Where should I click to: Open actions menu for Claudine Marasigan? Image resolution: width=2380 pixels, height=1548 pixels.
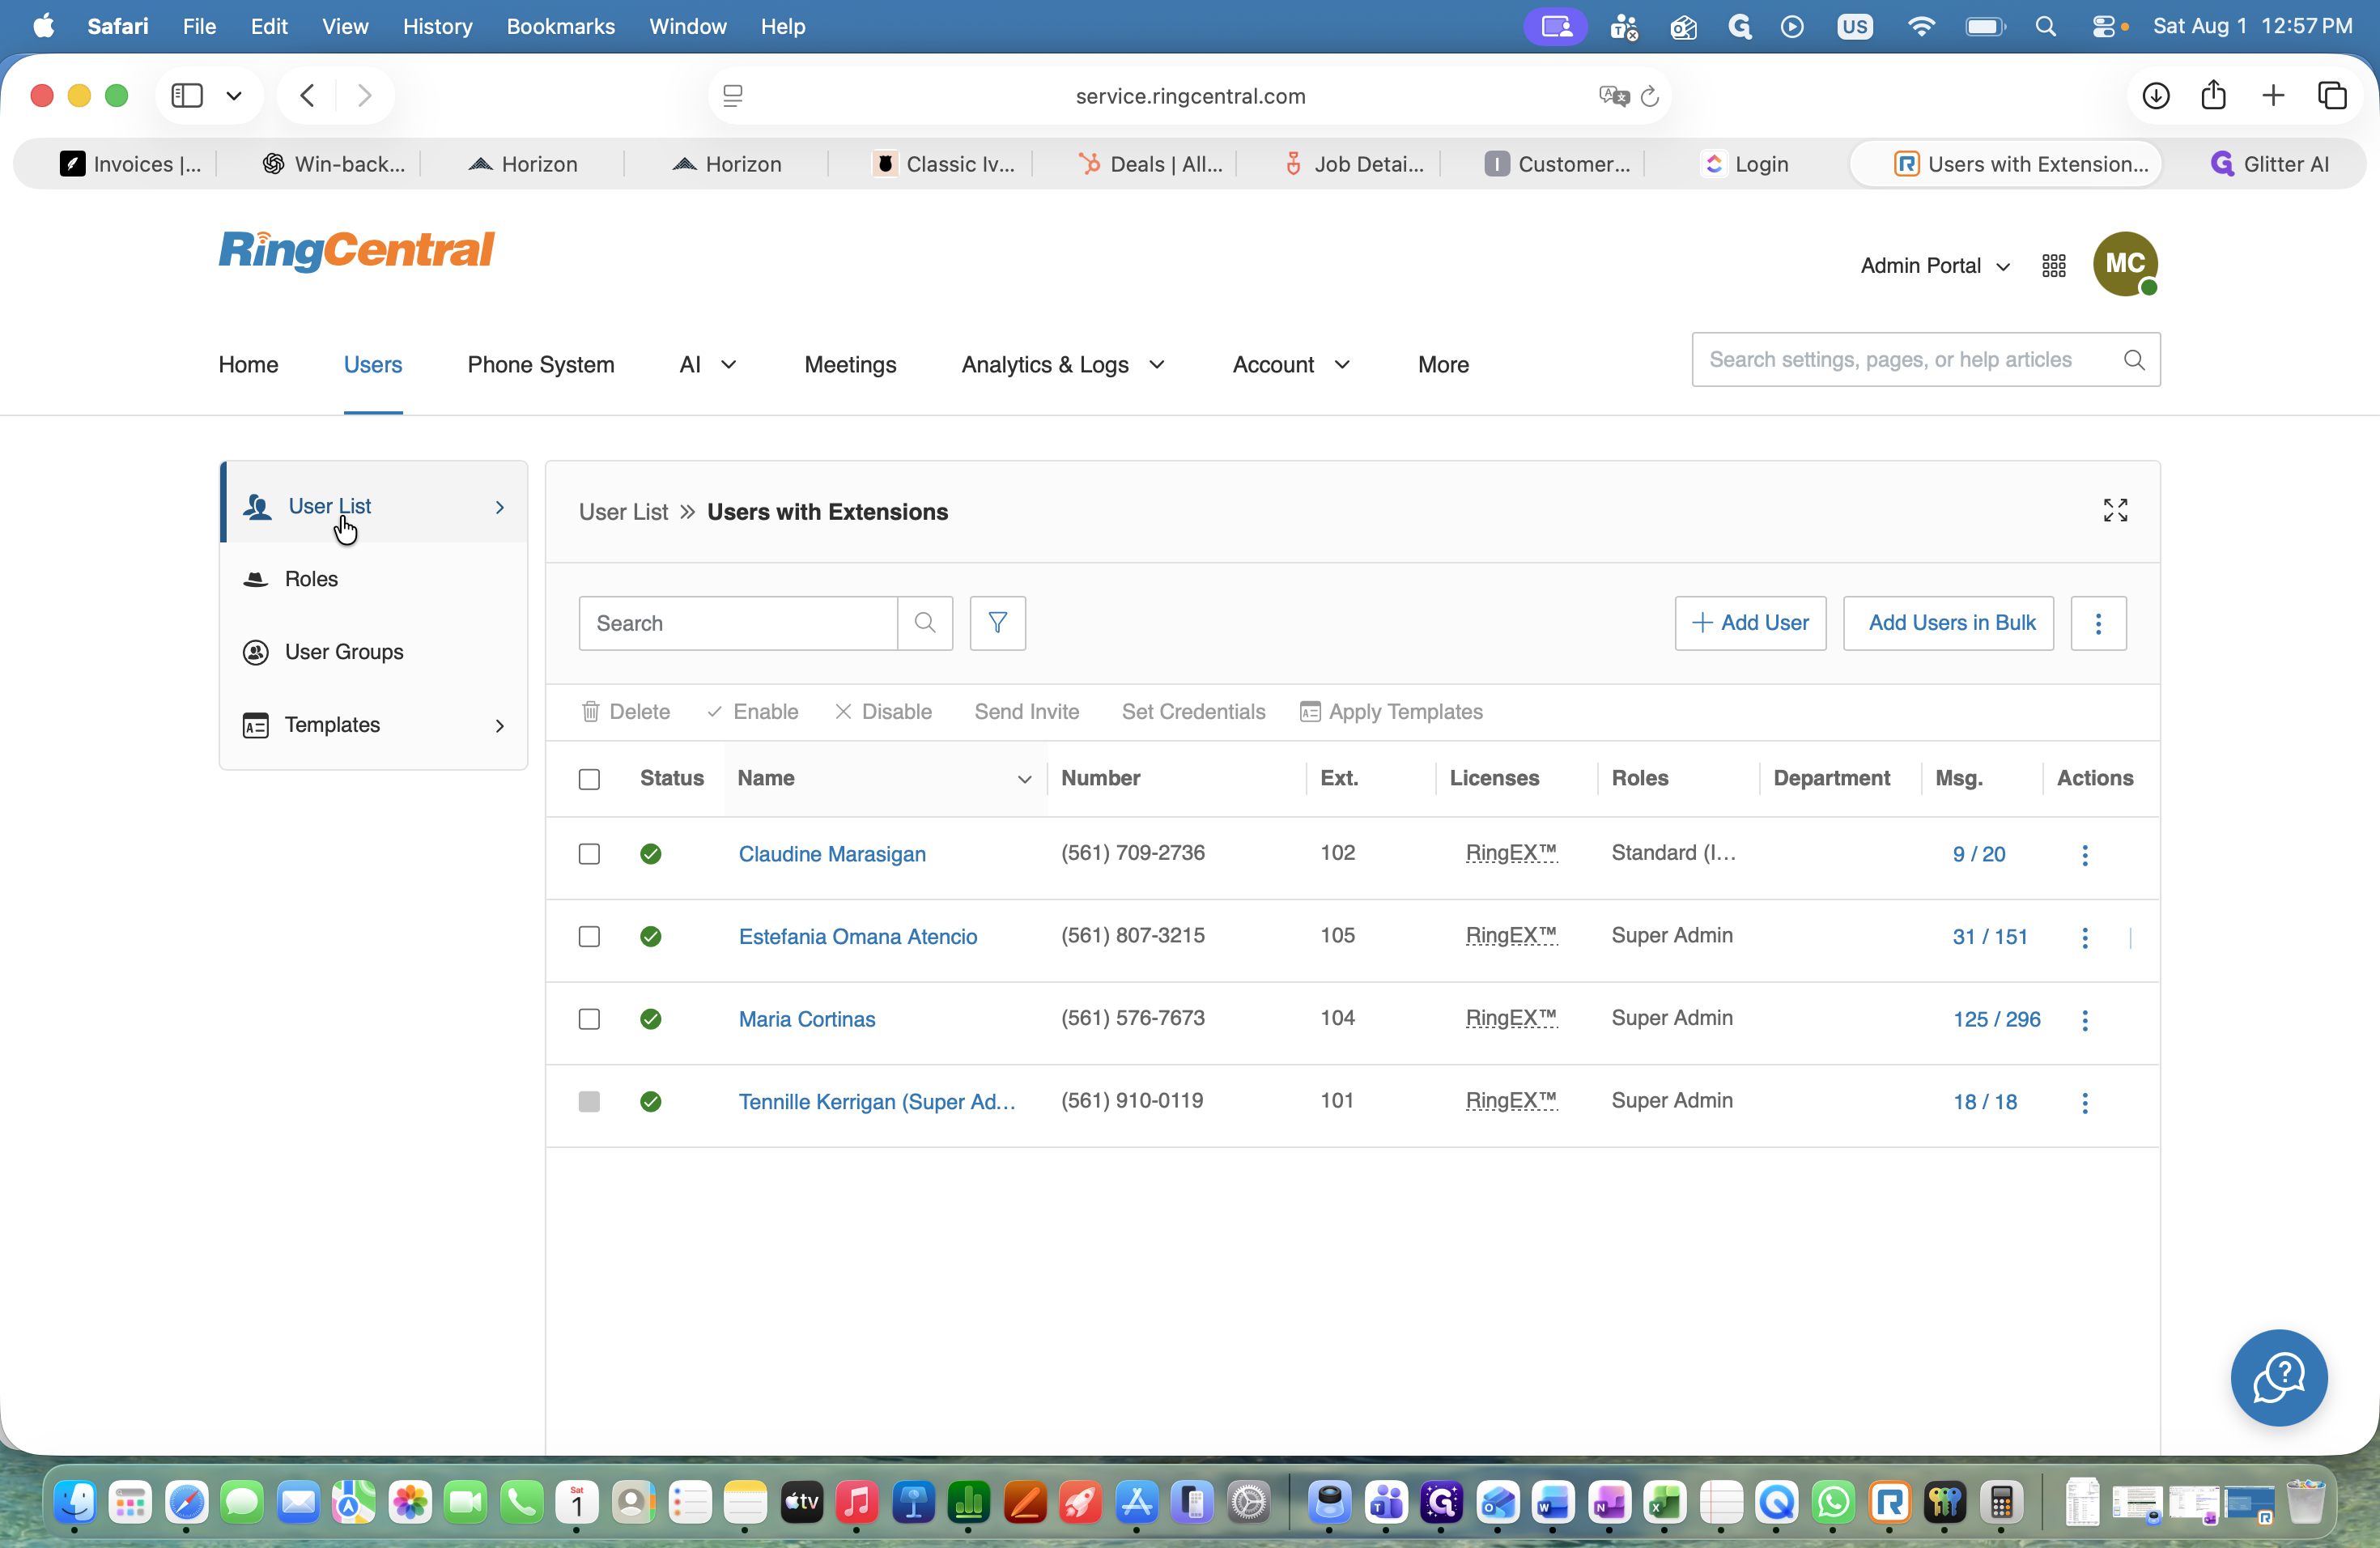click(2085, 855)
